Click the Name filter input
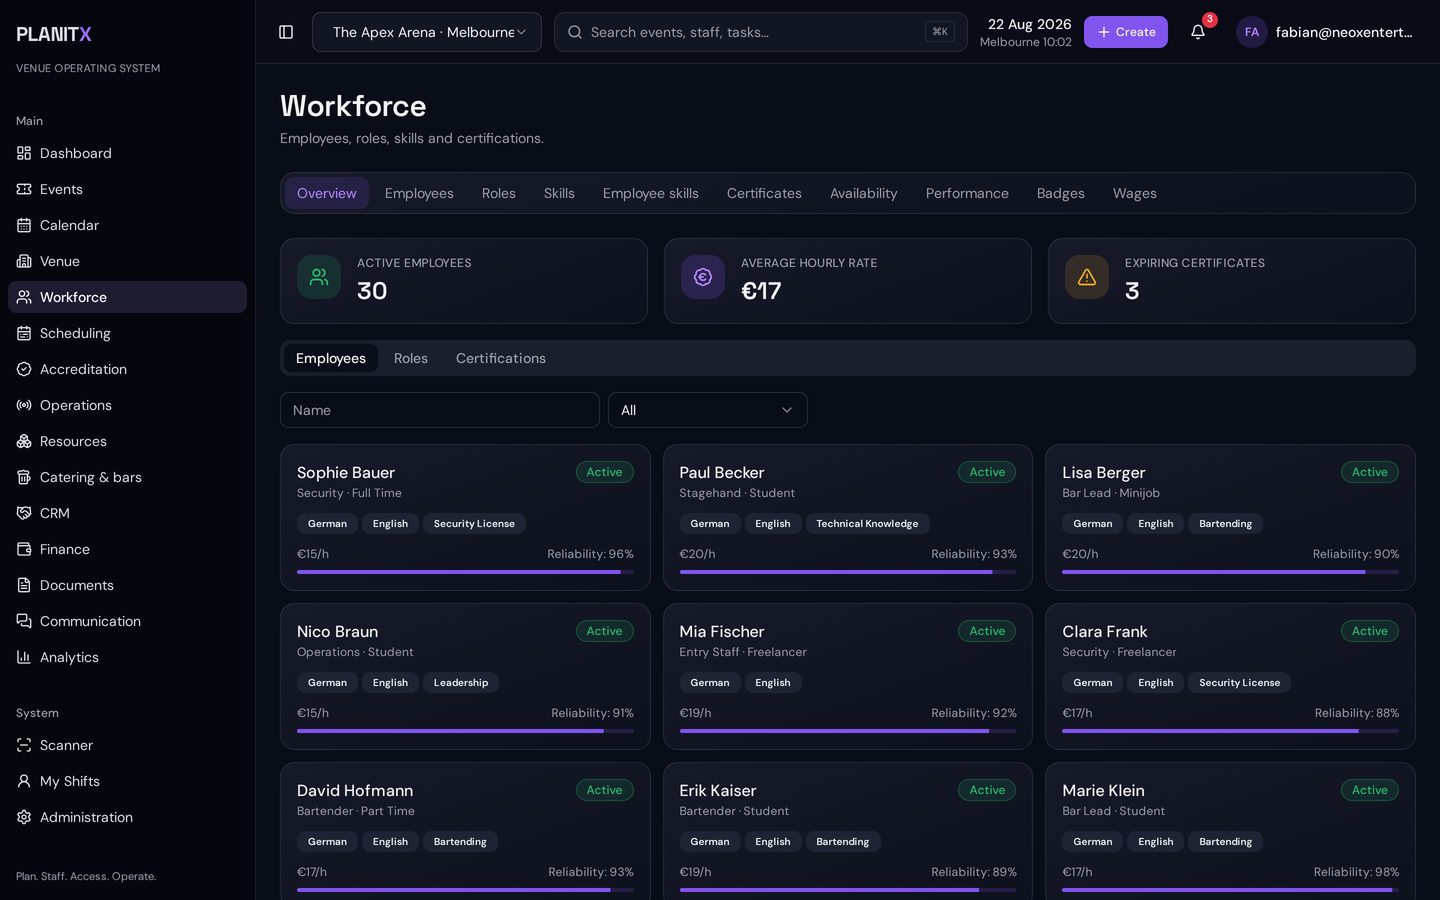 tap(440, 410)
